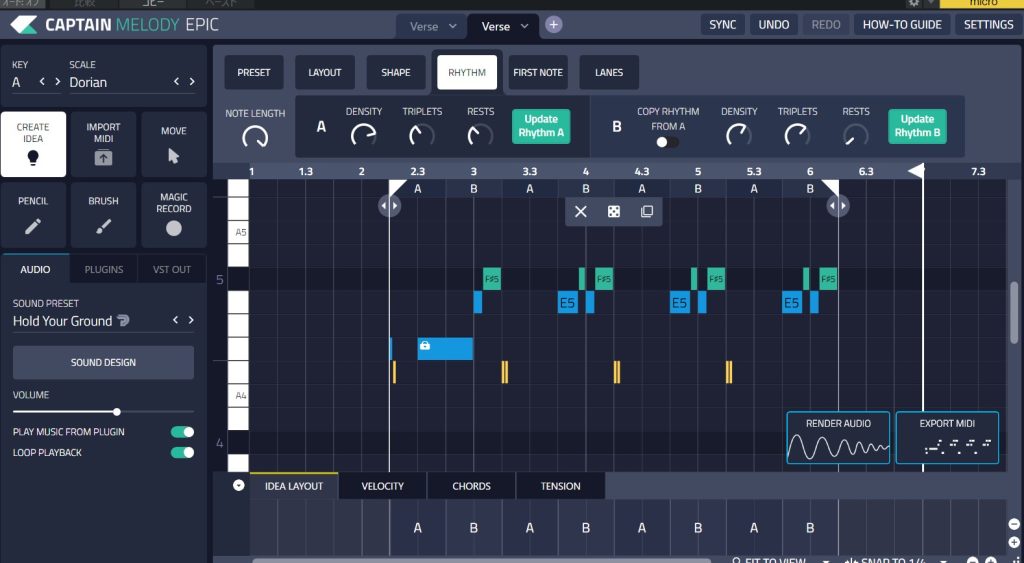Adjust the Volume slider handle
The height and width of the screenshot is (563, 1024).
click(117, 412)
